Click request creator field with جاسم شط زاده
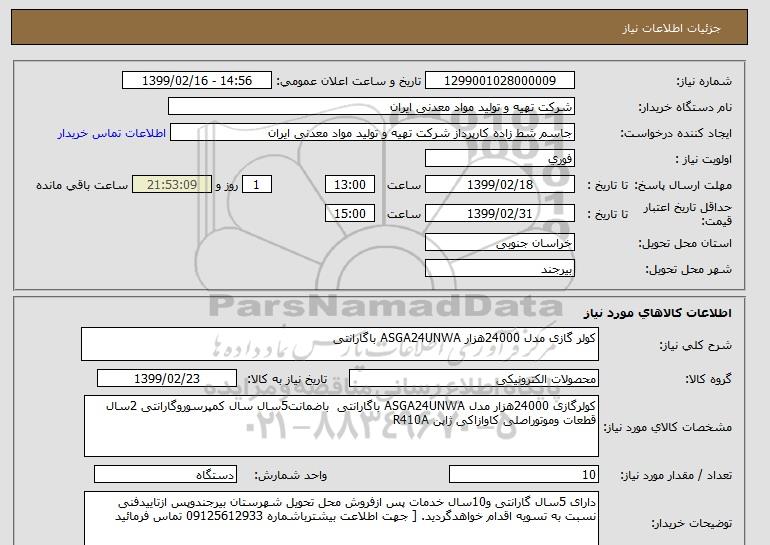The height and width of the screenshot is (545, 770). 372,133
